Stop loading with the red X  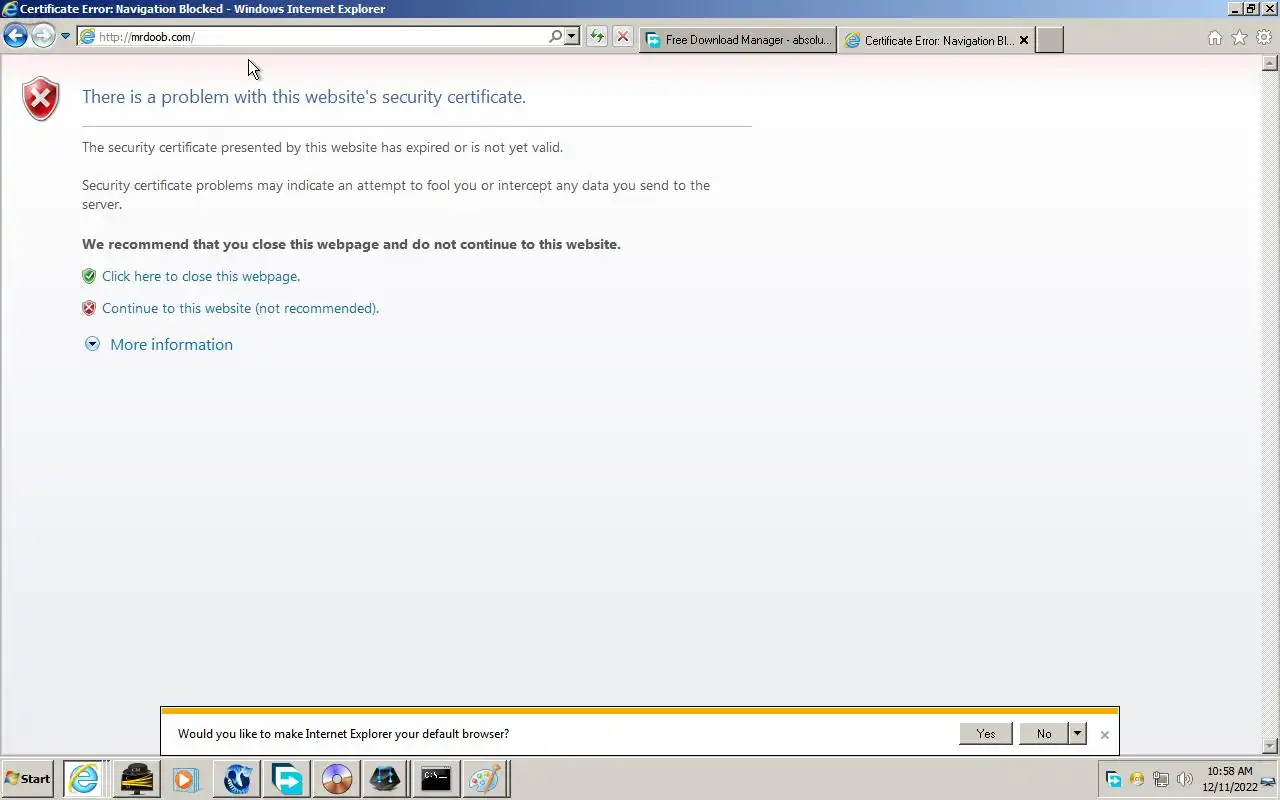[622, 36]
